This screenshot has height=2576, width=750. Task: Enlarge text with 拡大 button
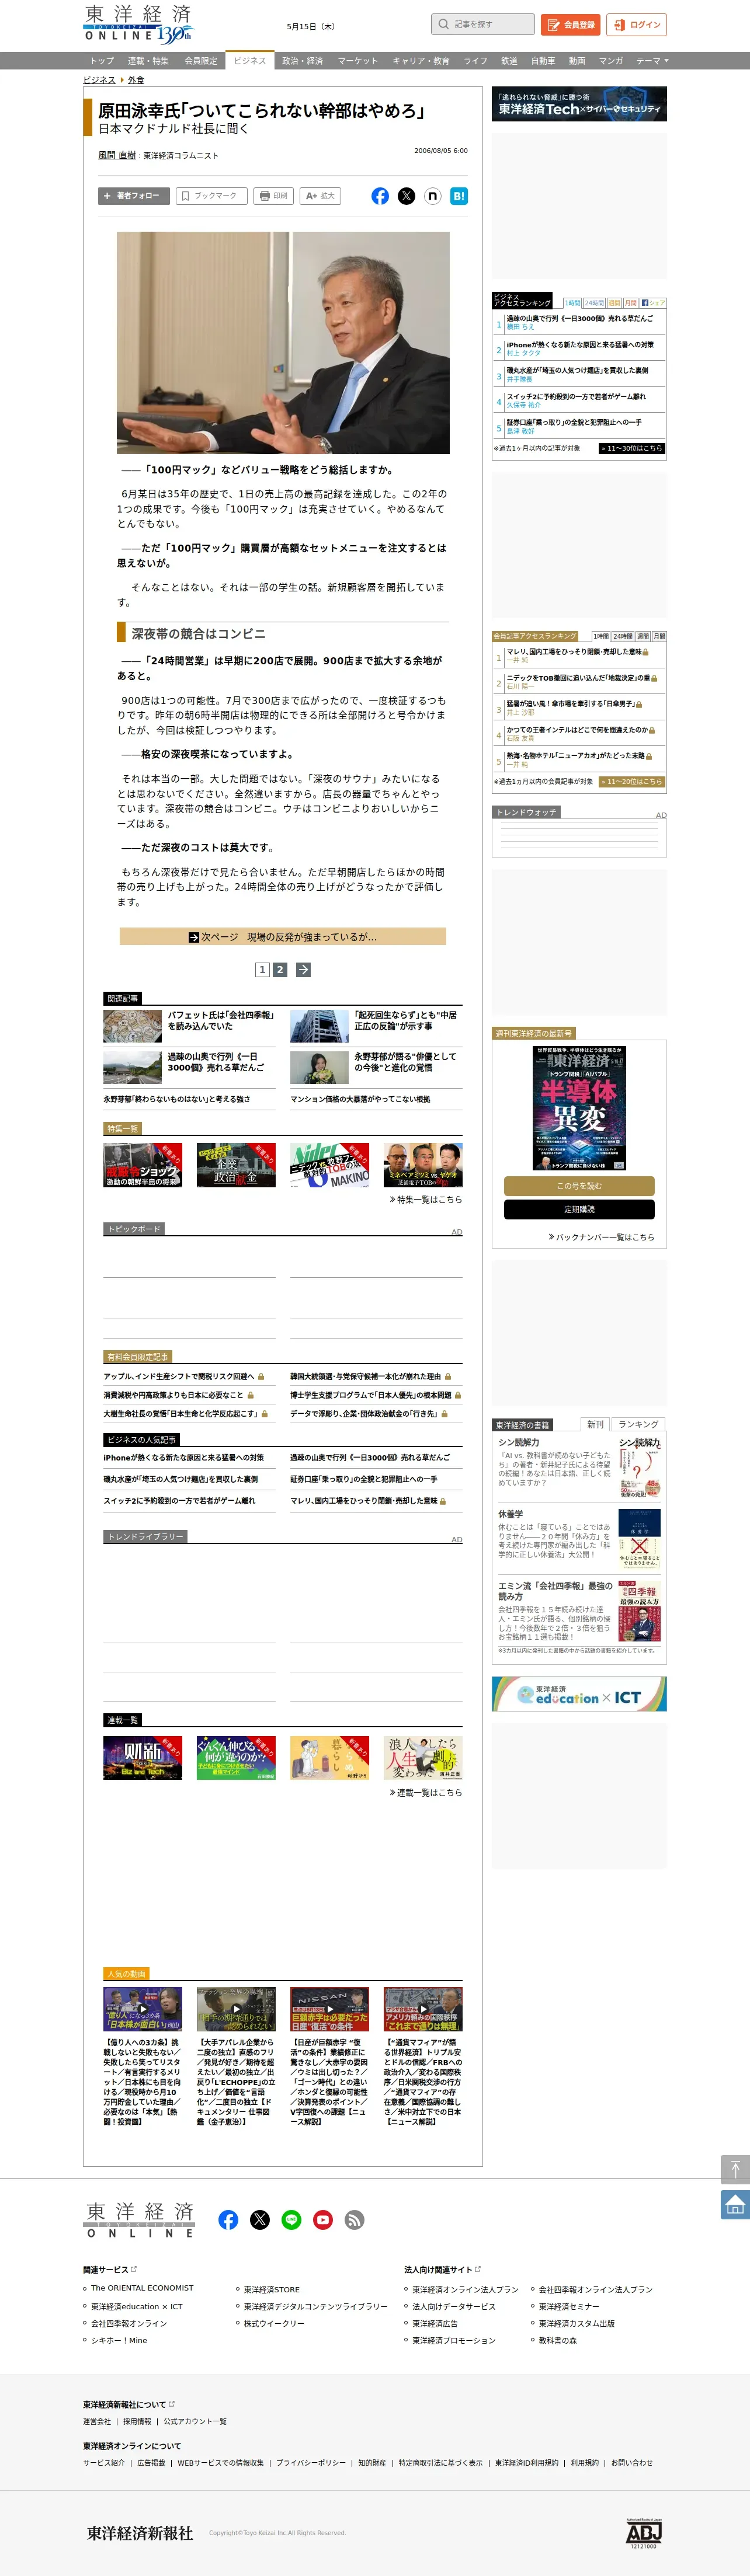point(321,196)
